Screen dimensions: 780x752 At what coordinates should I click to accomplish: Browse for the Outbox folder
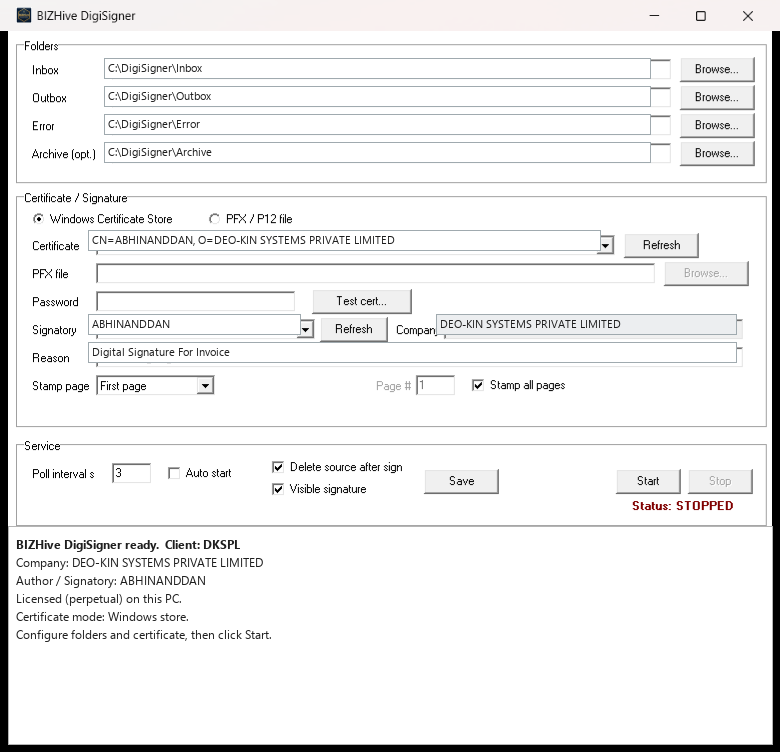click(717, 97)
